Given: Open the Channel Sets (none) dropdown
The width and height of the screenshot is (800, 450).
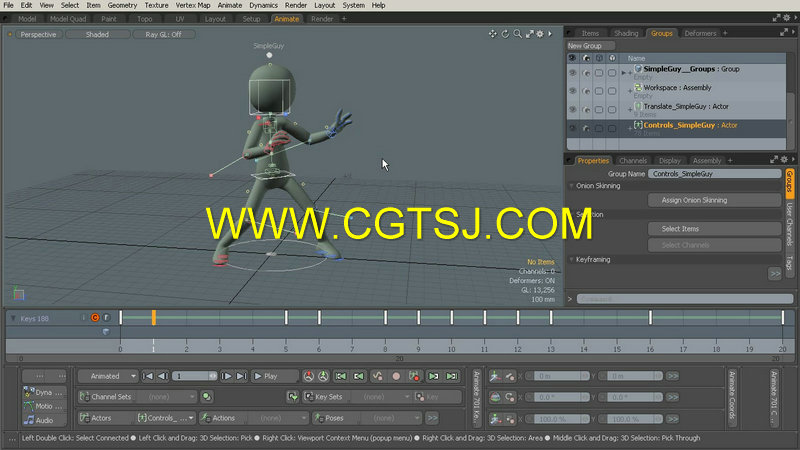Looking at the screenshot, I should (x=167, y=396).
